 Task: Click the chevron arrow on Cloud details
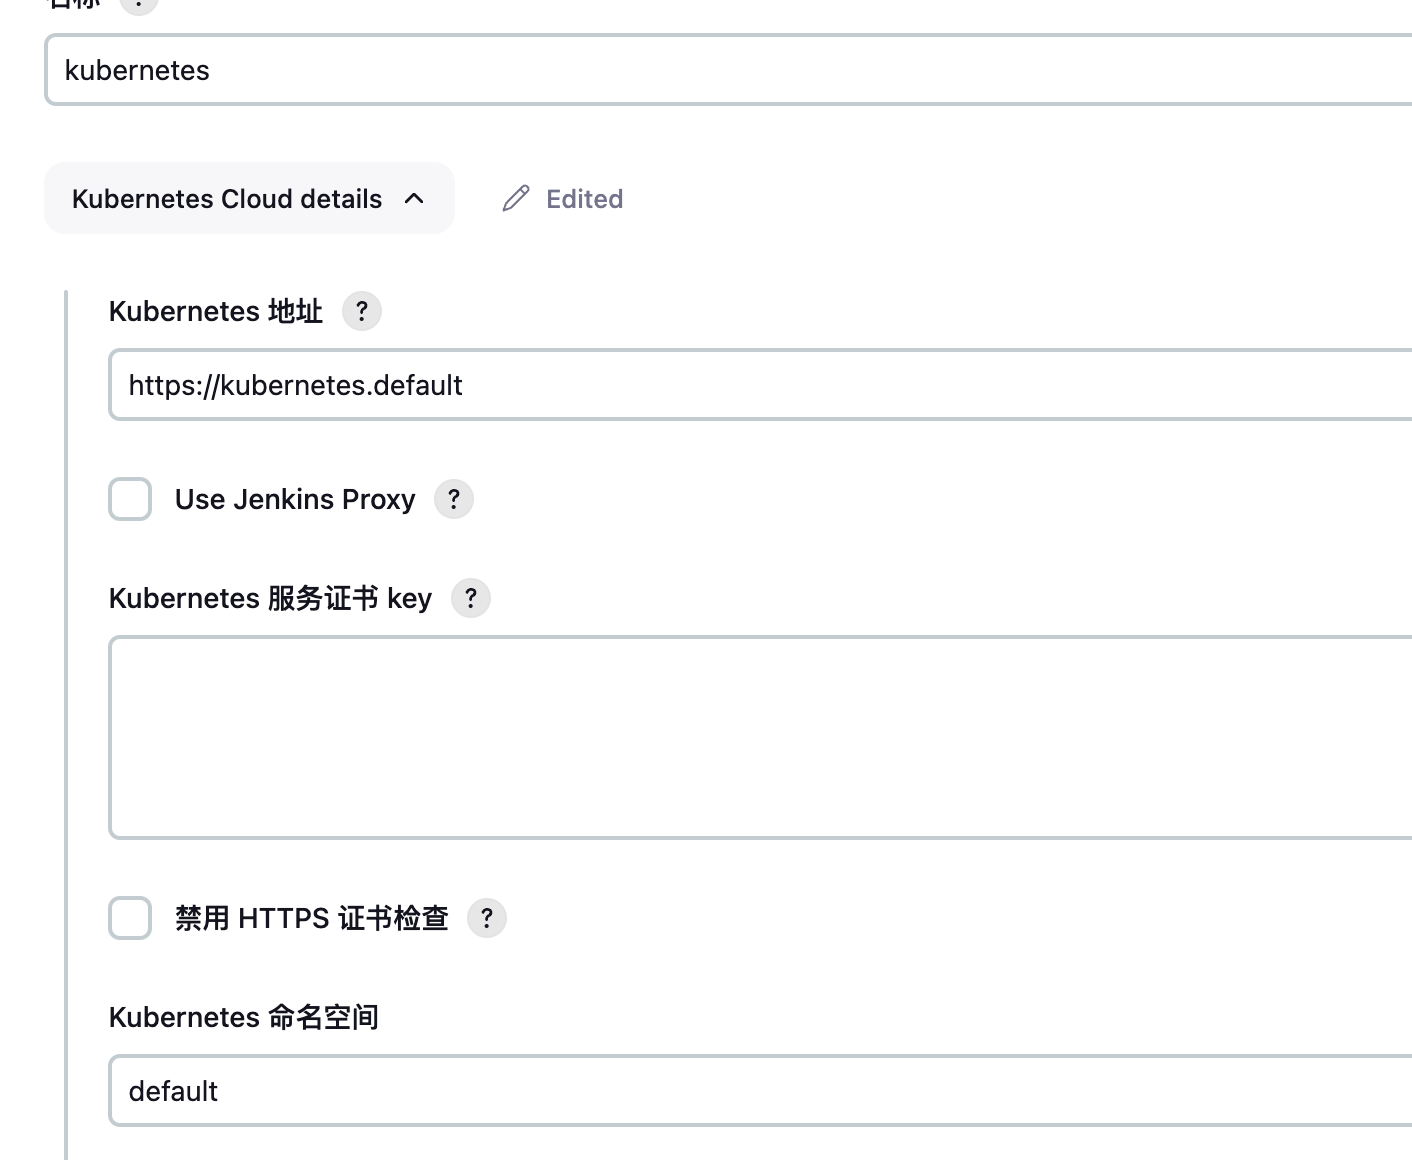(414, 199)
